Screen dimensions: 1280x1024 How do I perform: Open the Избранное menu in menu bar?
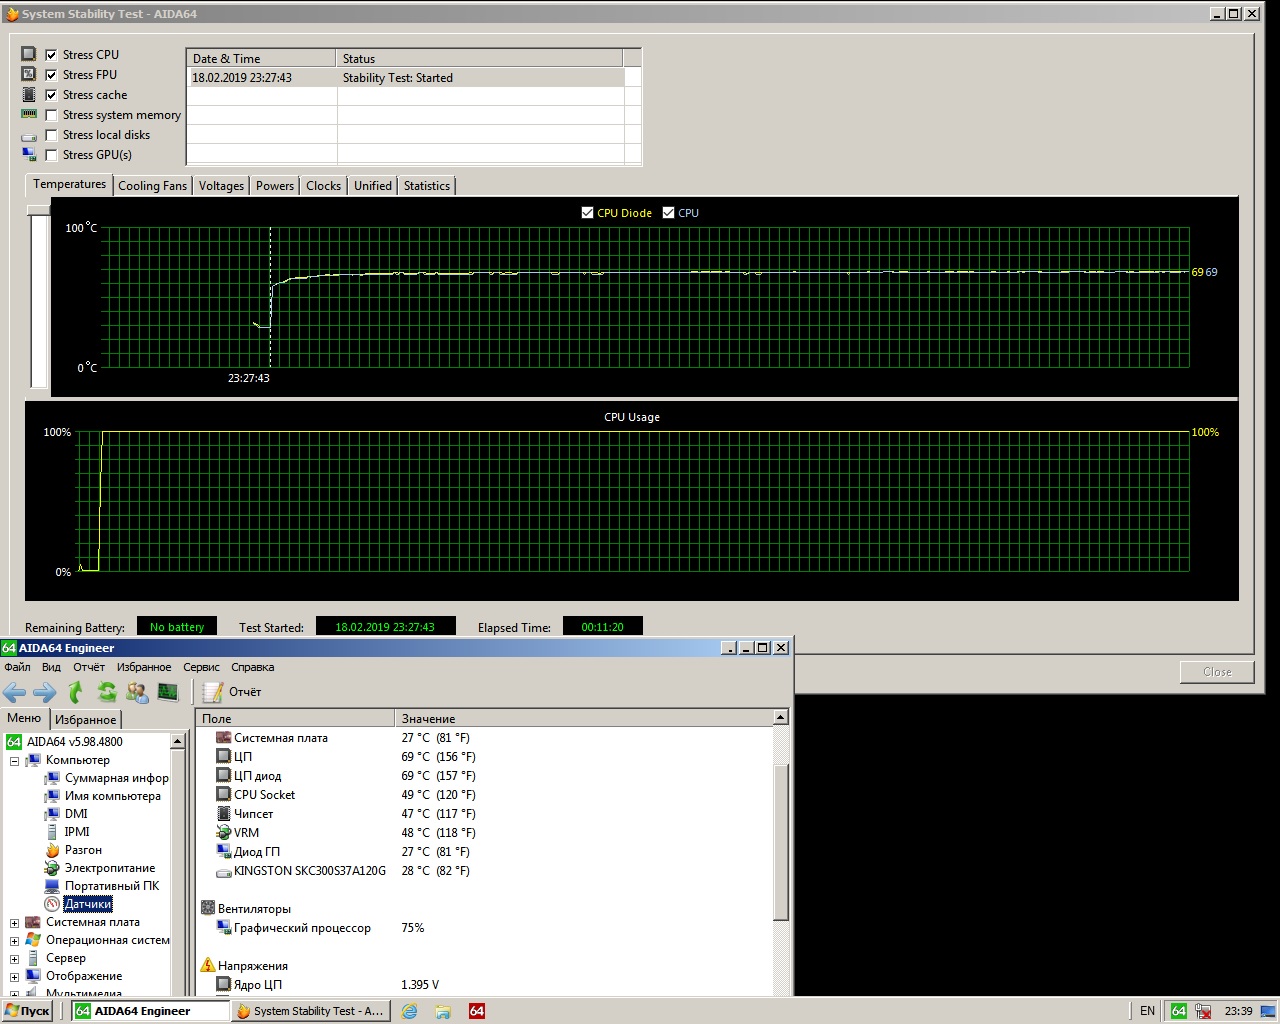144,667
